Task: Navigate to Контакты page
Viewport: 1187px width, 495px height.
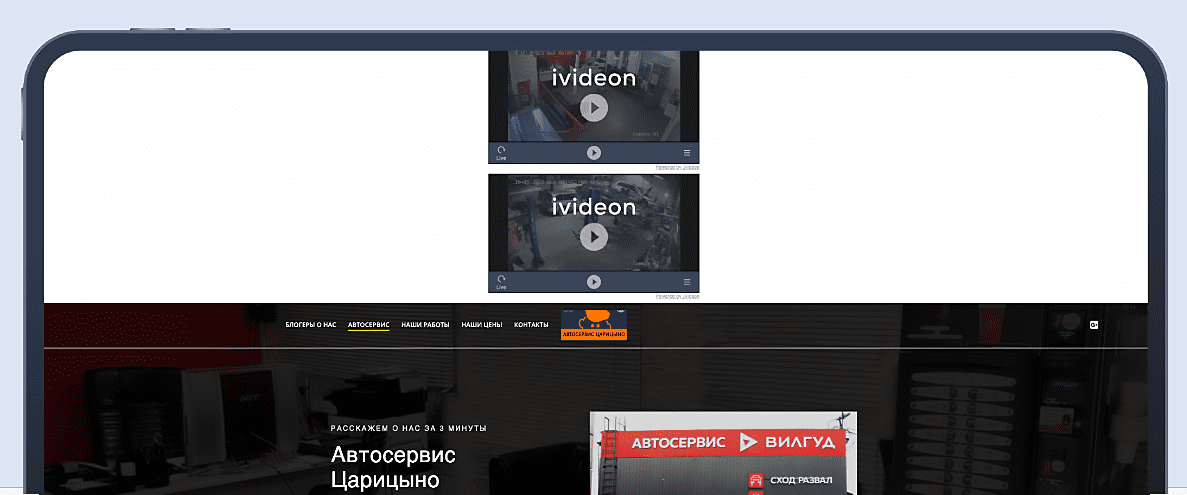Action: click(531, 325)
